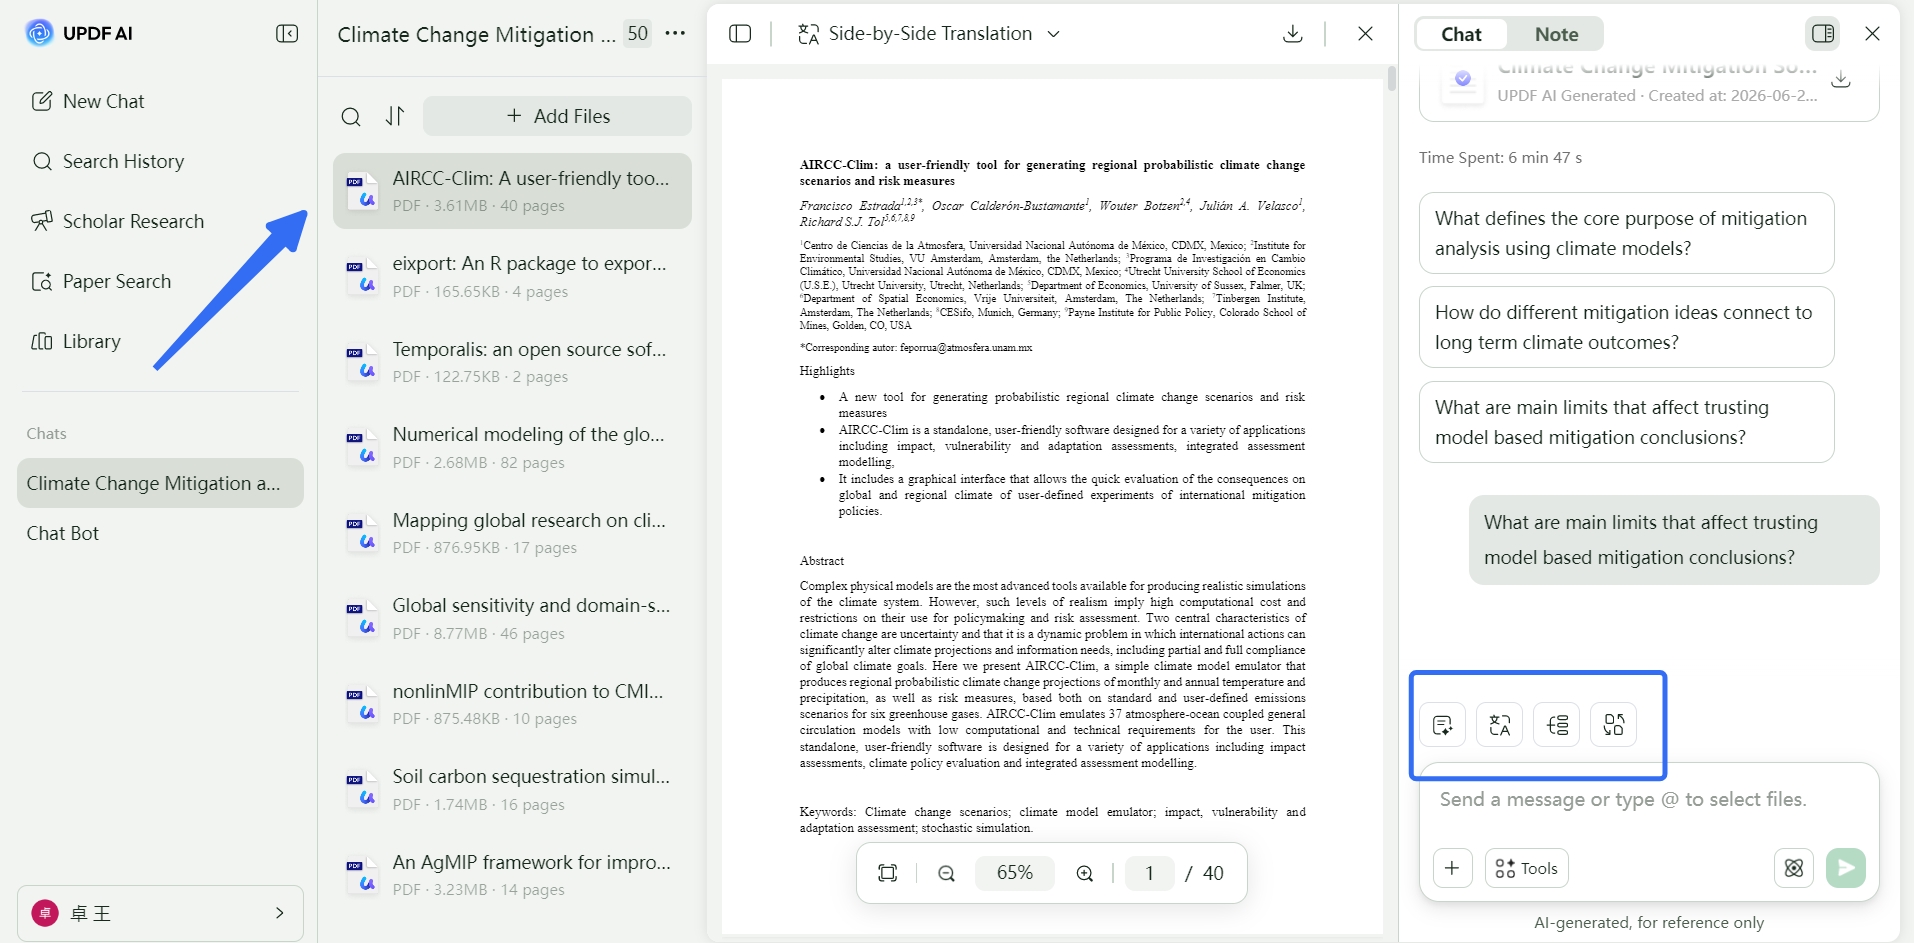Close the chat panel
Image resolution: width=1914 pixels, height=943 pixels.
point(1872,34)
